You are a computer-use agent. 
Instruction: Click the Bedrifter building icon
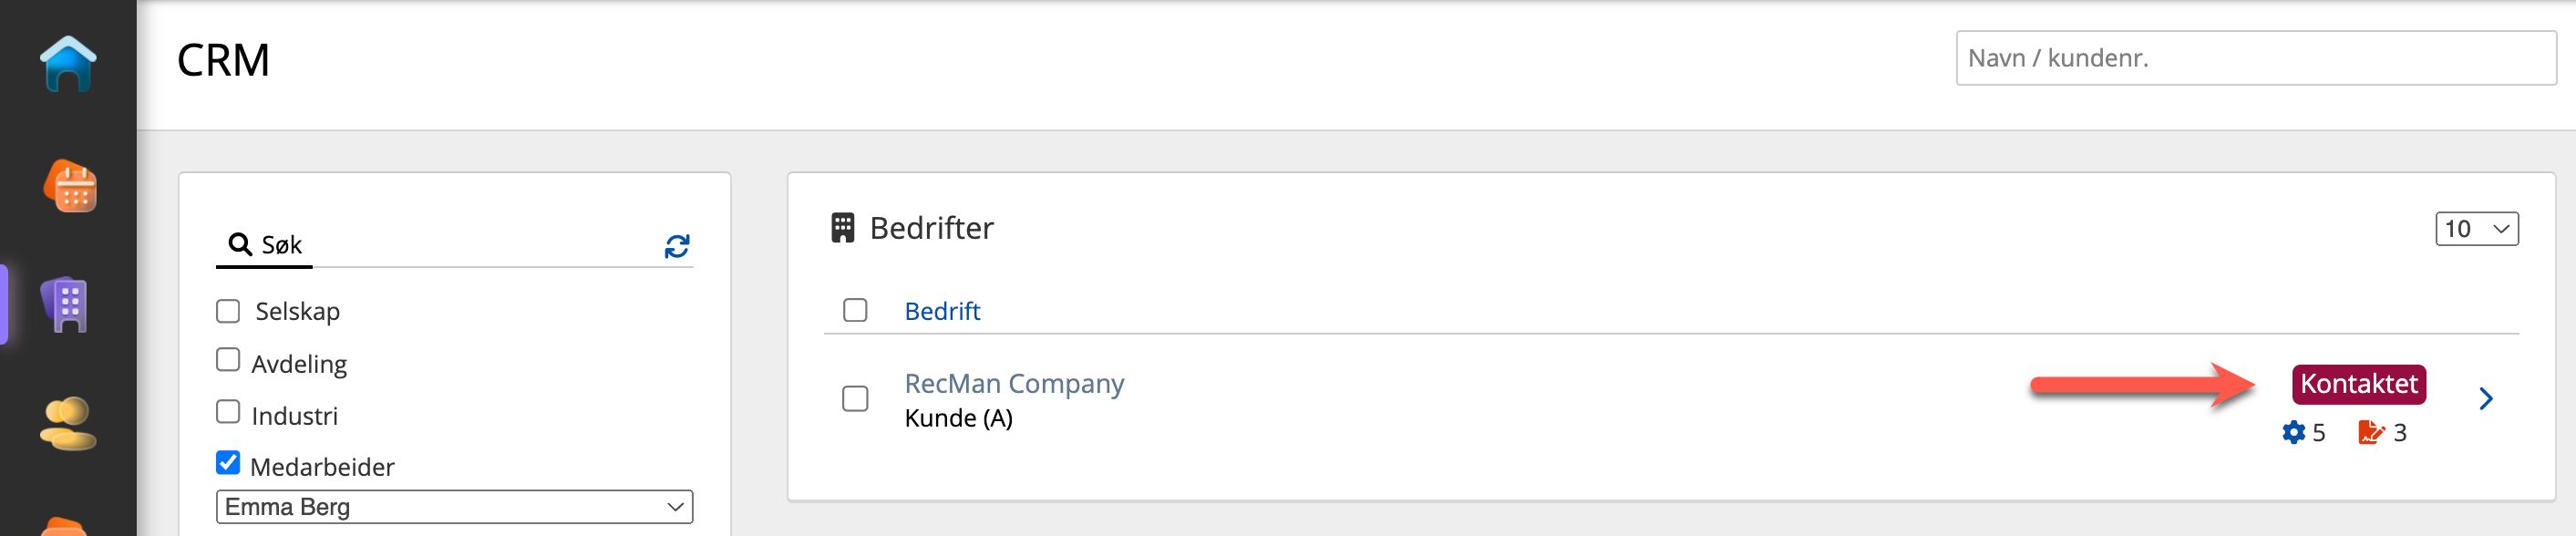(x=842, y=228)
